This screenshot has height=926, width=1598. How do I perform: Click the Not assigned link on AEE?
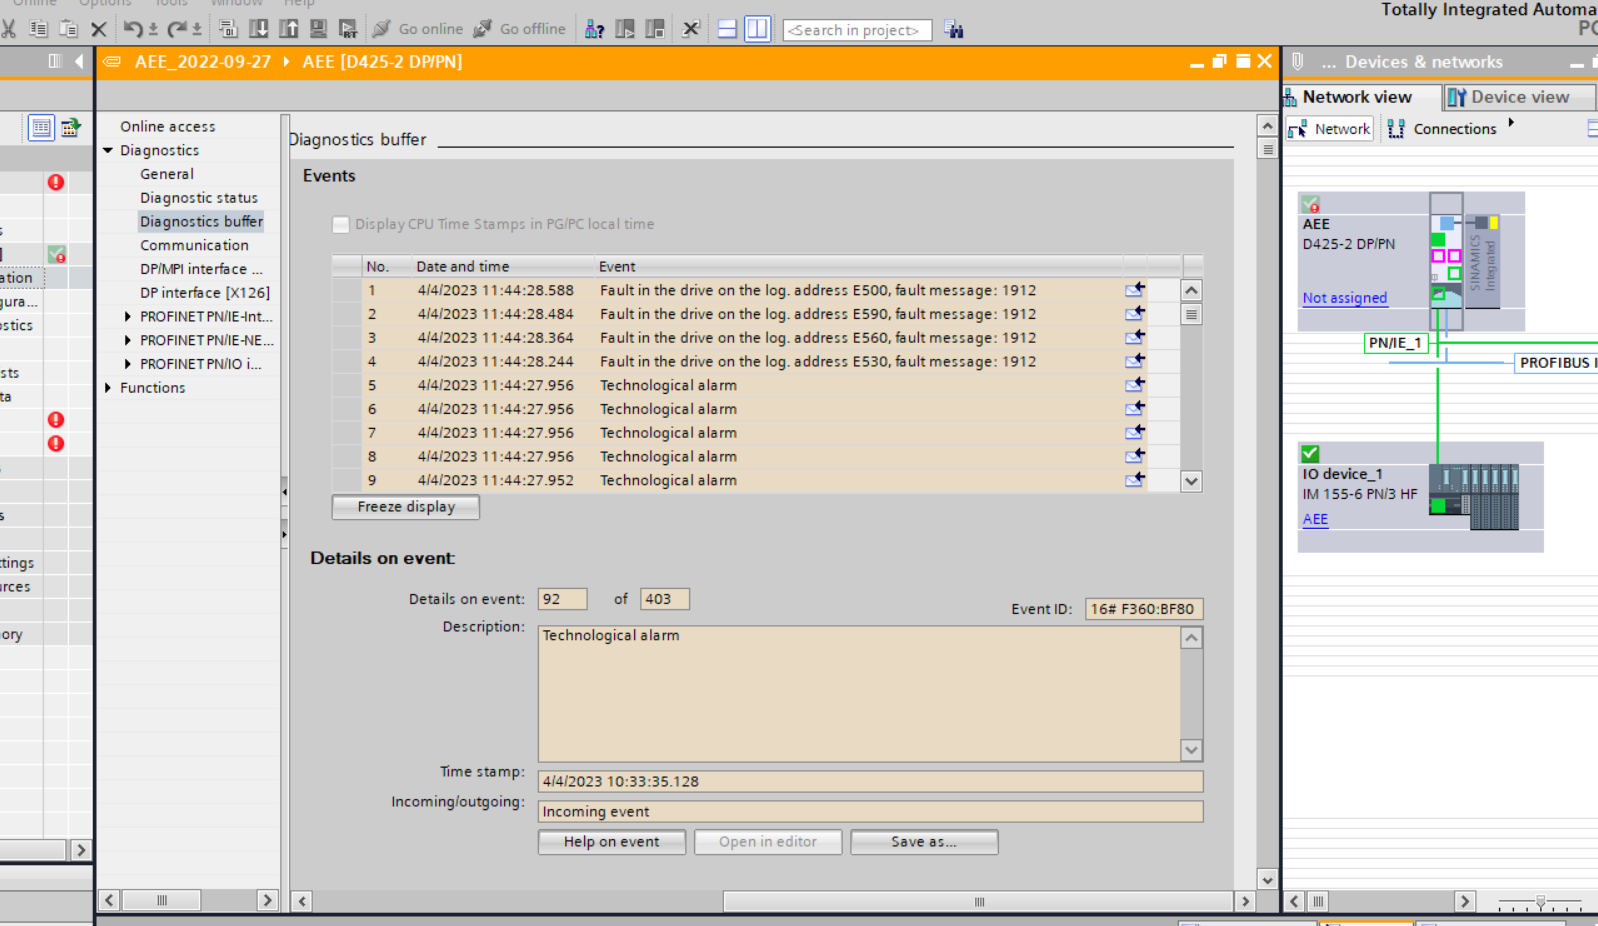[1344, 298]
